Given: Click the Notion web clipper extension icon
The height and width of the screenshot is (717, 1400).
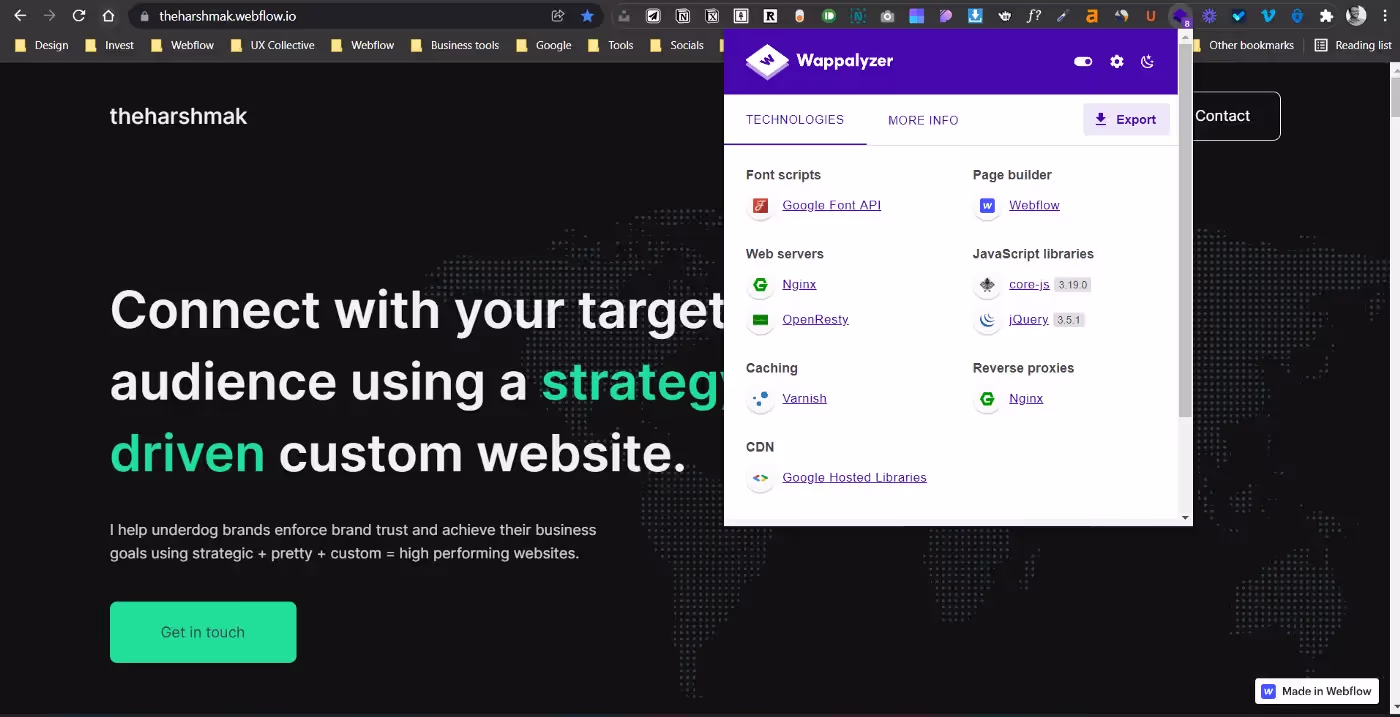Looking at the screenshot, I should tap(683, 16).
